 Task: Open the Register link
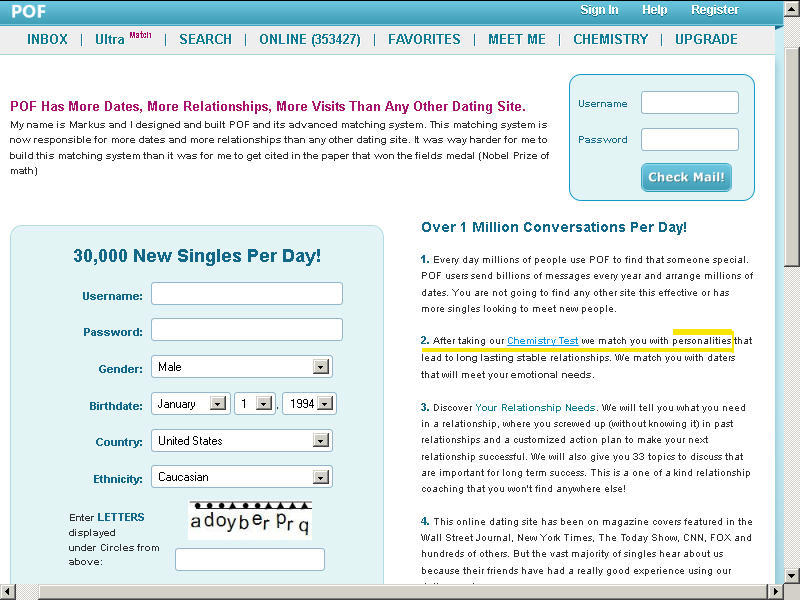click(715, 10)
